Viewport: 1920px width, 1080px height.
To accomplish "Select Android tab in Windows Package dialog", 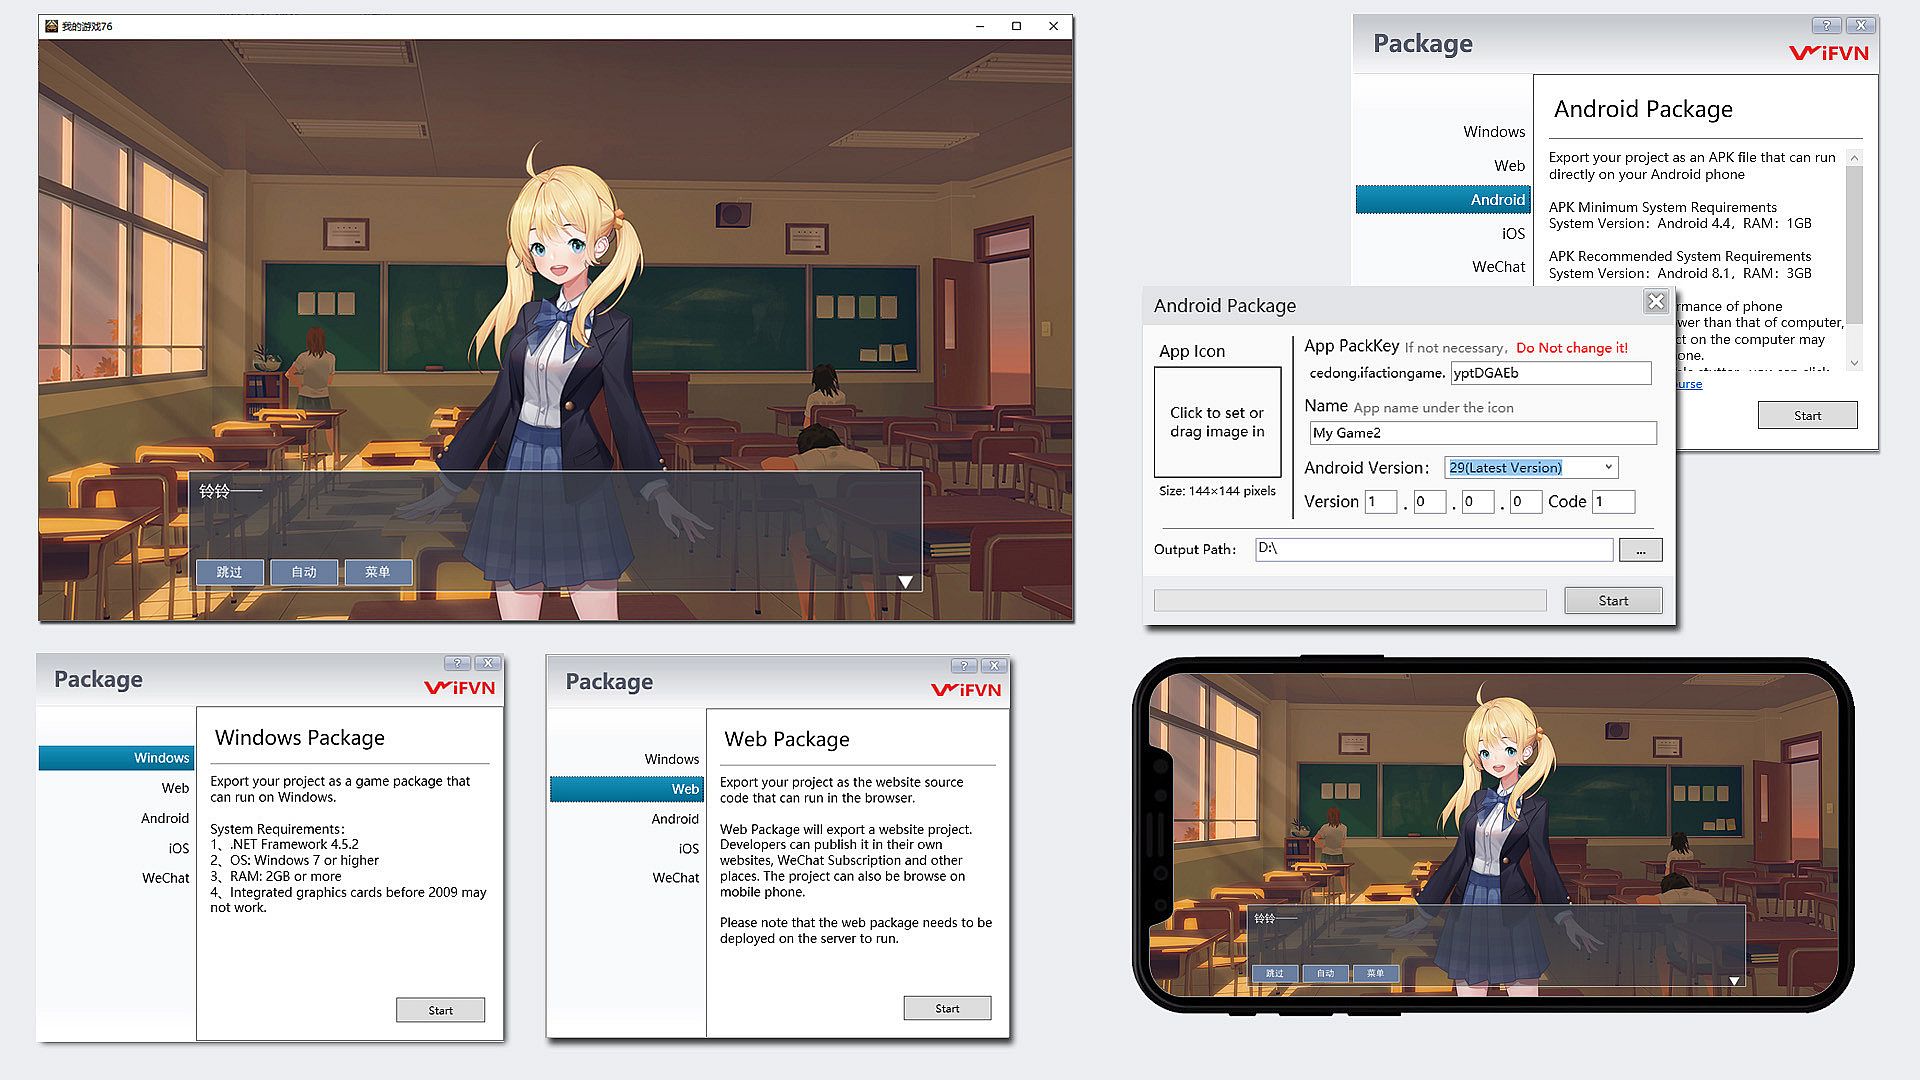I will pyautogui.click(x=165, y=818).
